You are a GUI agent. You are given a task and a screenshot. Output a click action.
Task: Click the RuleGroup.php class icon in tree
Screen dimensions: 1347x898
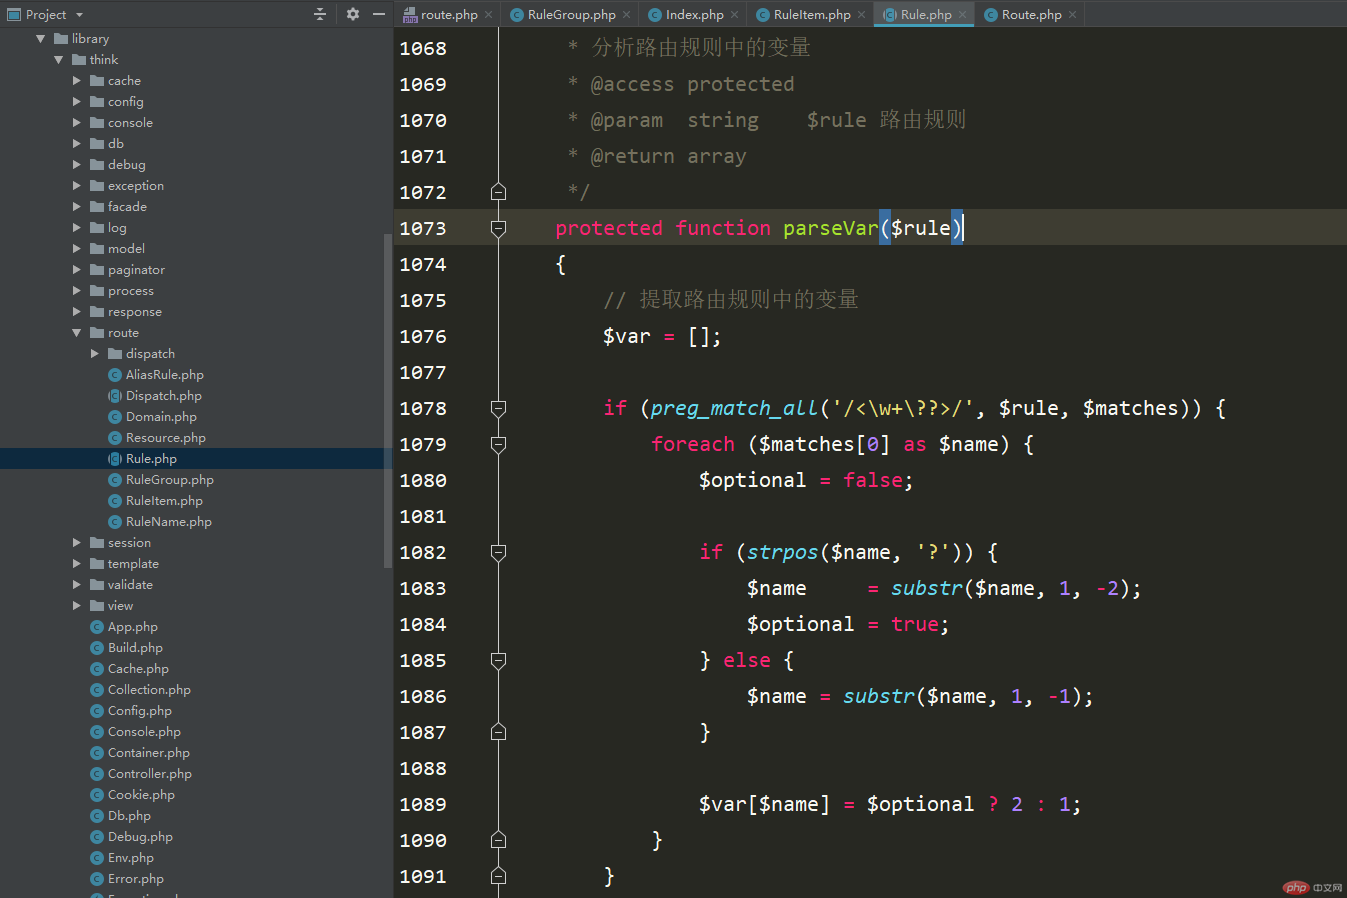[115, 480]
